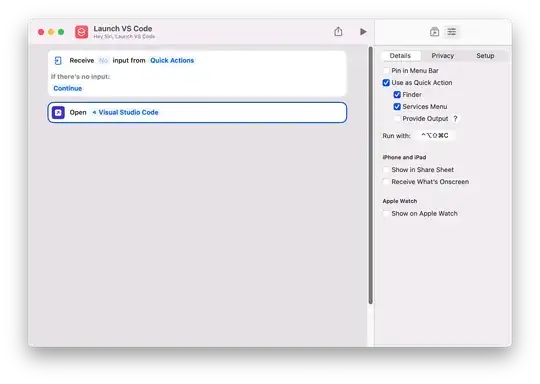Uncheck the Services Menu checkbox
Viewport: 540px width, 384px height.
(397, 107)
